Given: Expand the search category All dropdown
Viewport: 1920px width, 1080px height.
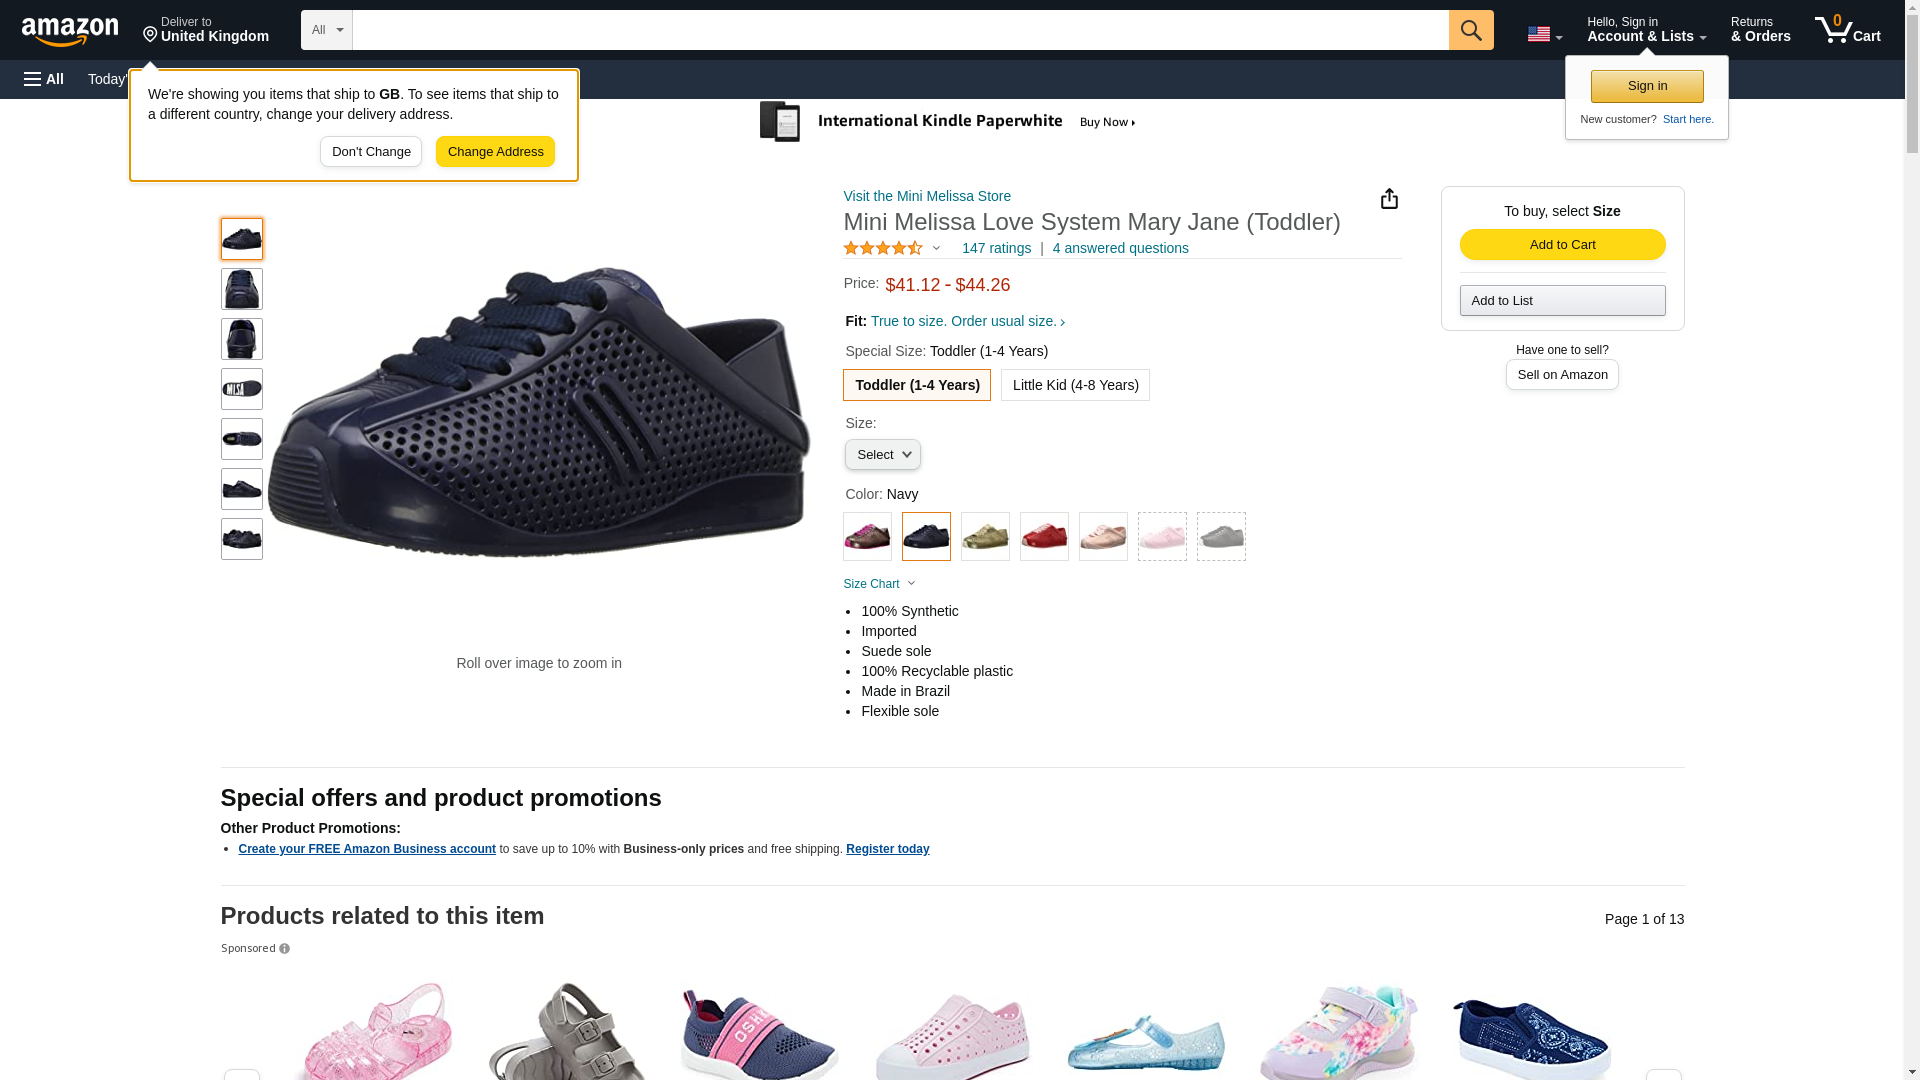Looking at the screenshot, I should (x=326, y=30).
